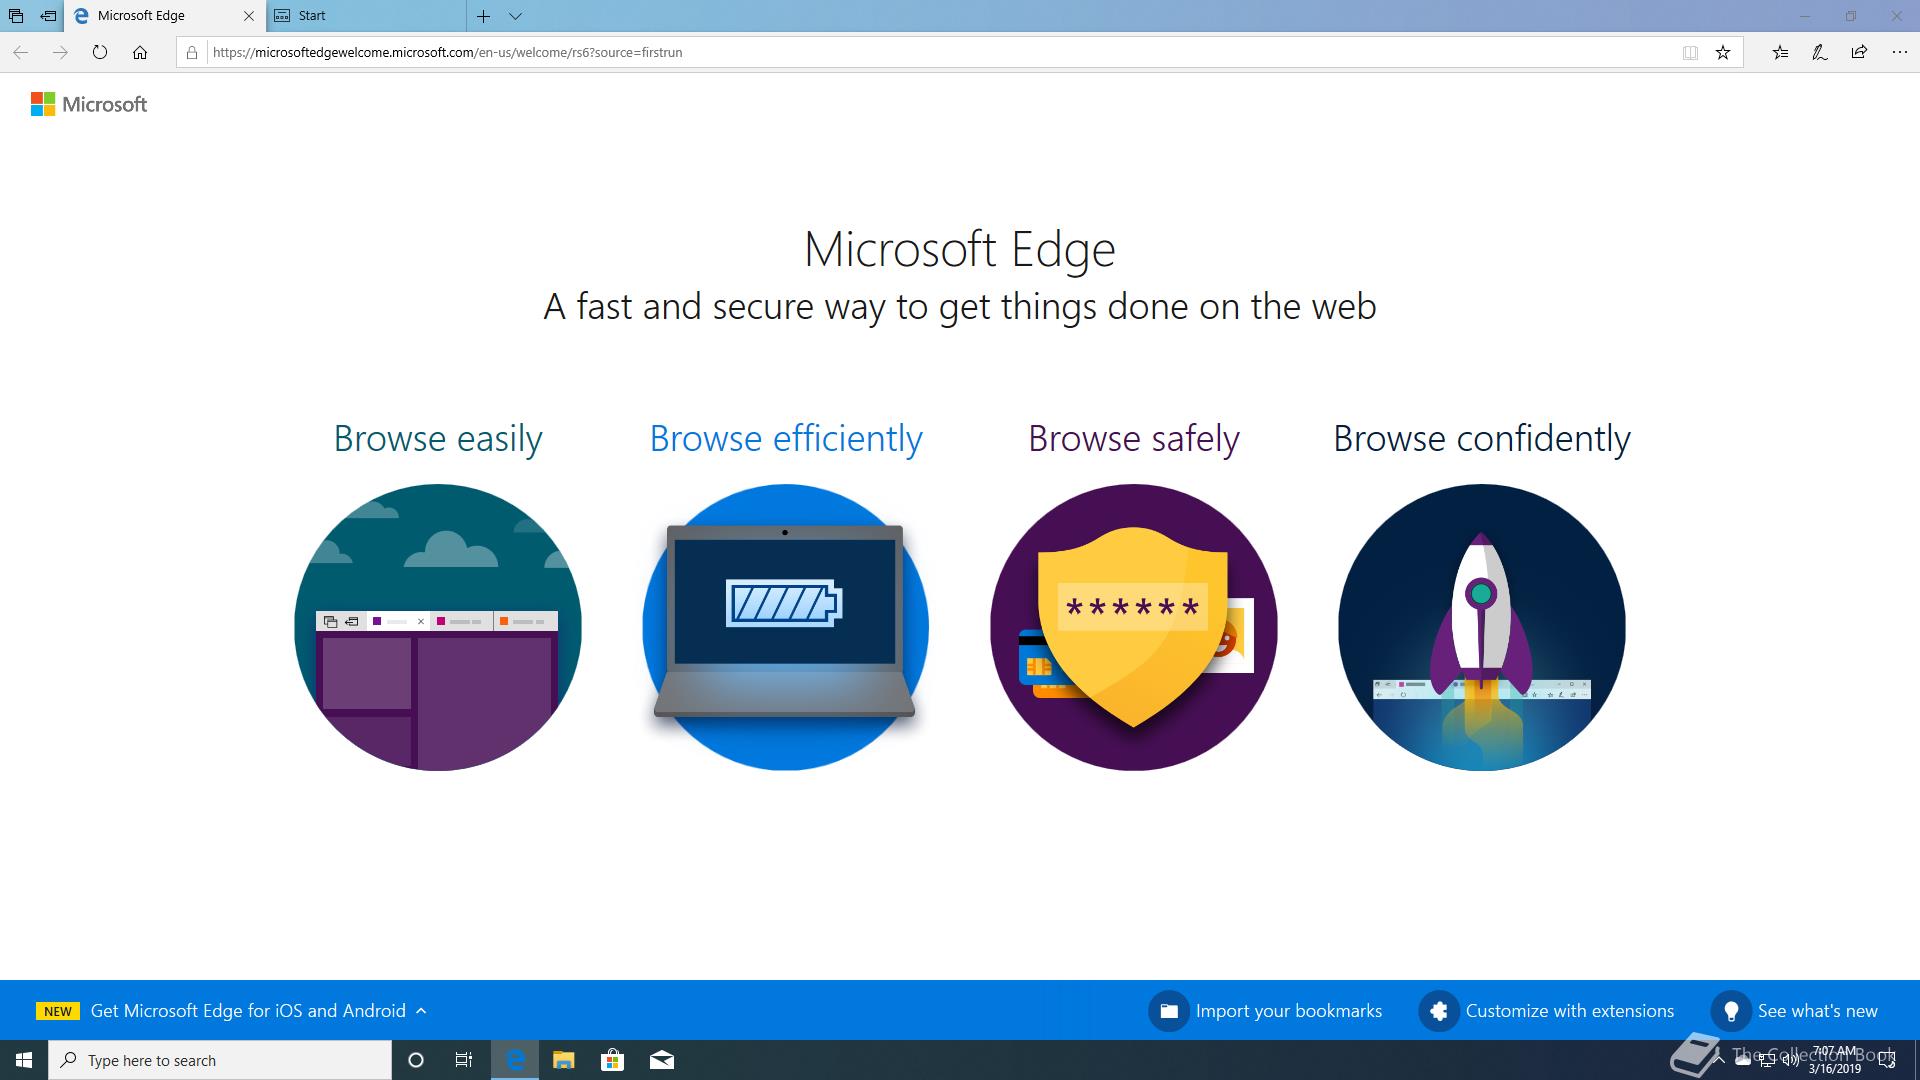
Task: Click the taskbar clock showing 3/16/2019
Action: [1835, 1060]
